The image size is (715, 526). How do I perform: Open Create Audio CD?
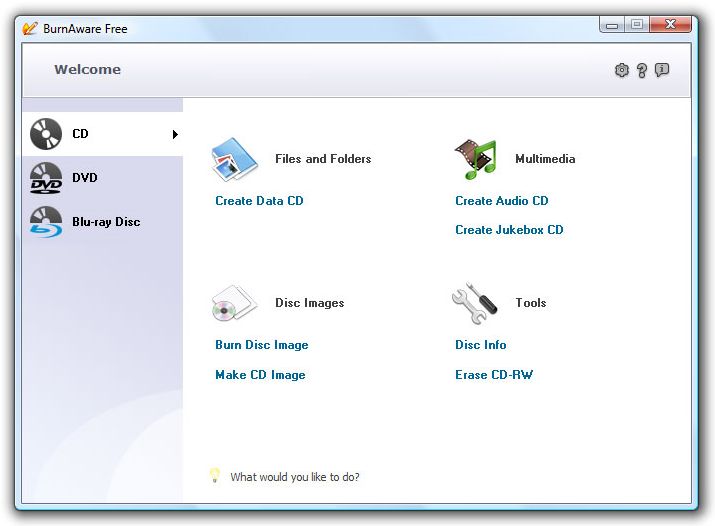click(502, 201)
